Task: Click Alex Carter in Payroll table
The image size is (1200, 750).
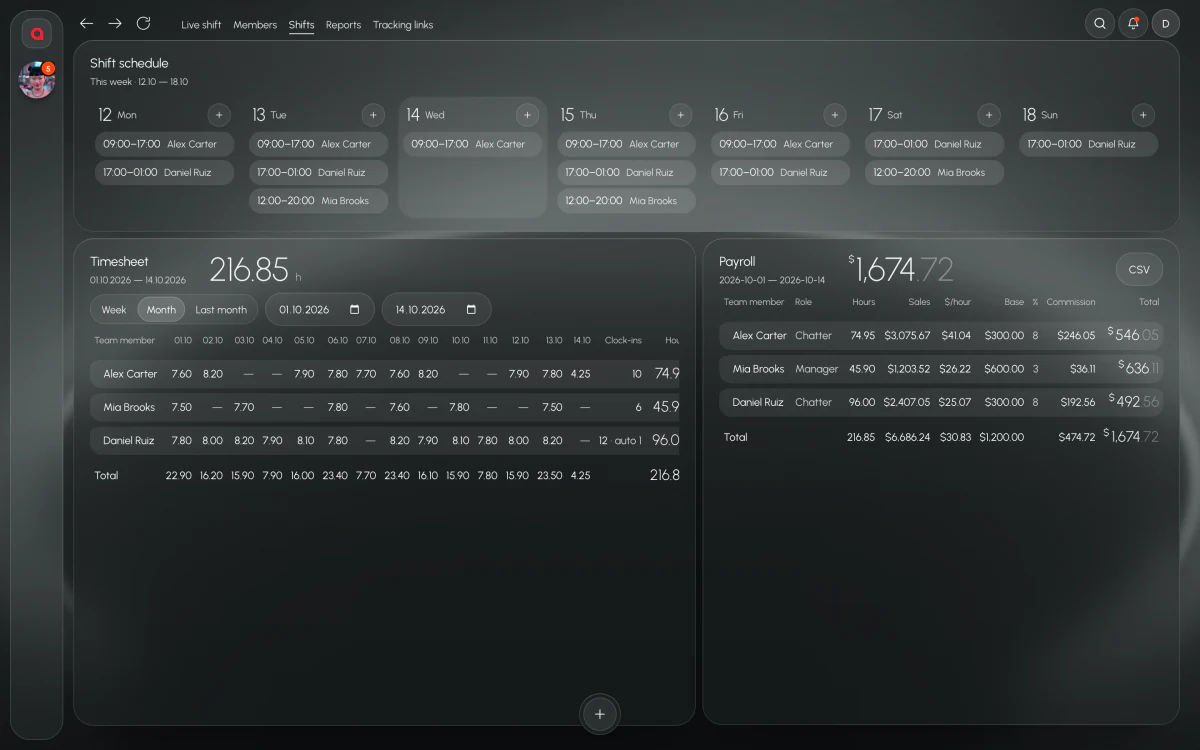Action: click(x=759, y=336)
